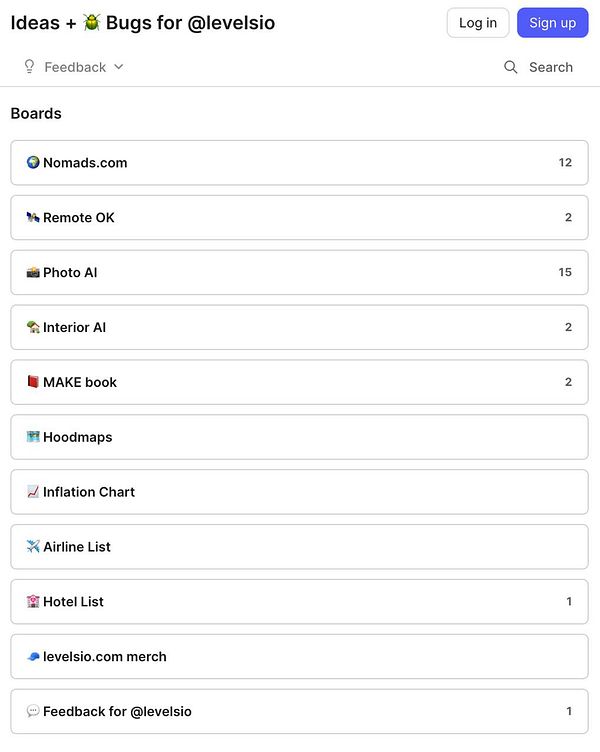Click the camera icon beside Photo AI

[33, 273]
